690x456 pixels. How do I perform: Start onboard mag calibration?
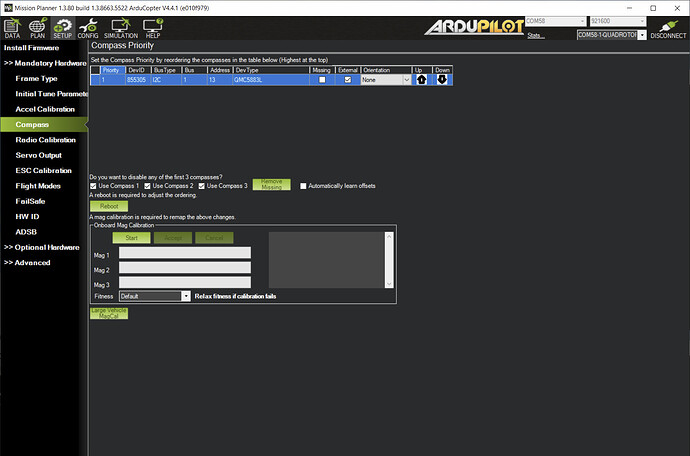132,238
